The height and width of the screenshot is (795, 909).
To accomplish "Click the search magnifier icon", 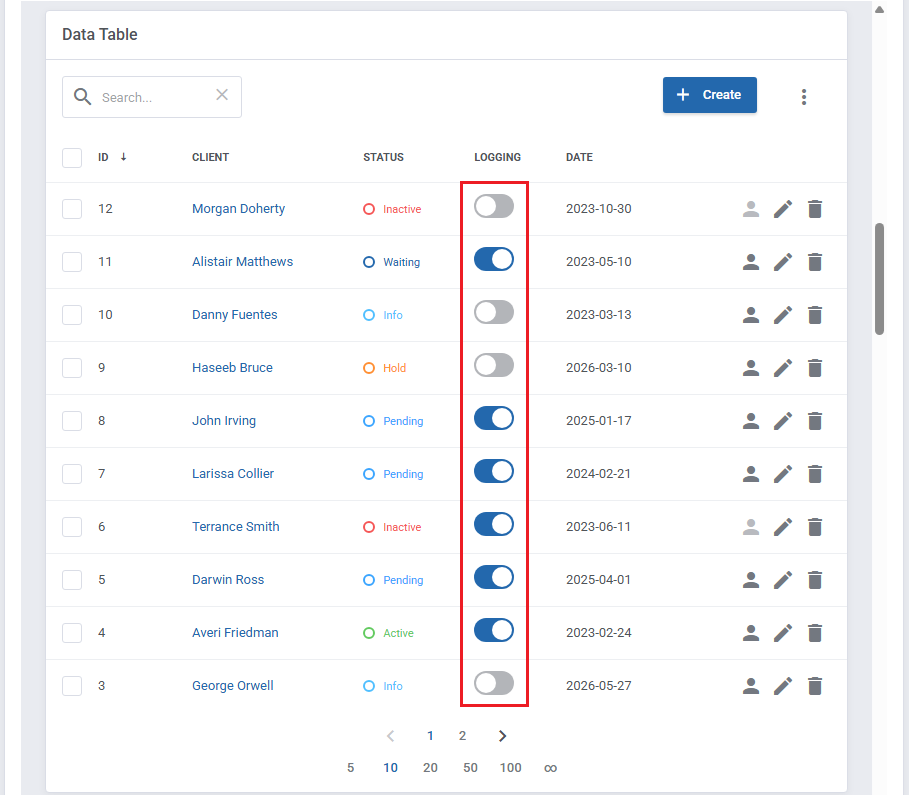I will [82, 97].
